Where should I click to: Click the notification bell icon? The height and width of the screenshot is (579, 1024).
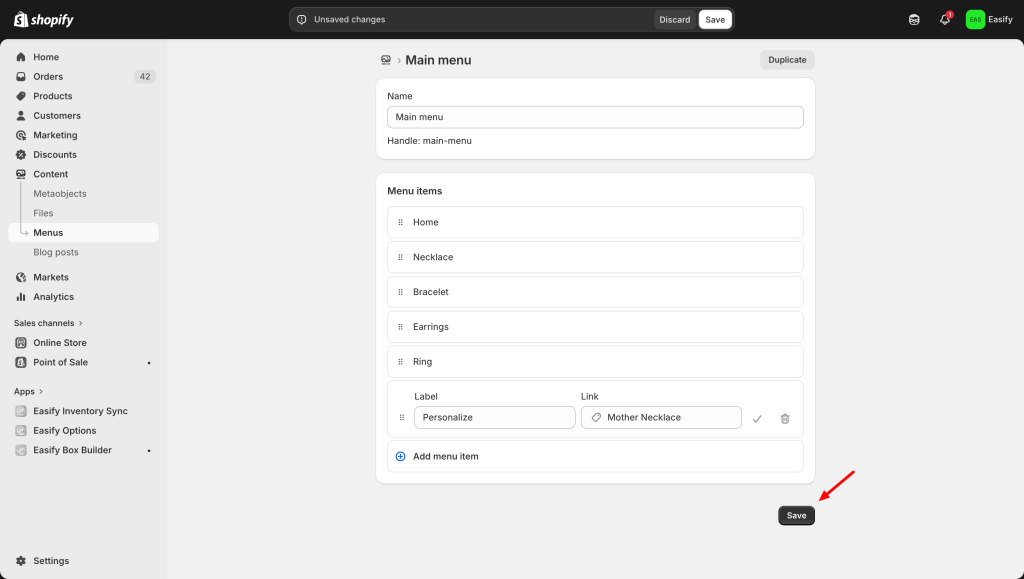(944, 20)
